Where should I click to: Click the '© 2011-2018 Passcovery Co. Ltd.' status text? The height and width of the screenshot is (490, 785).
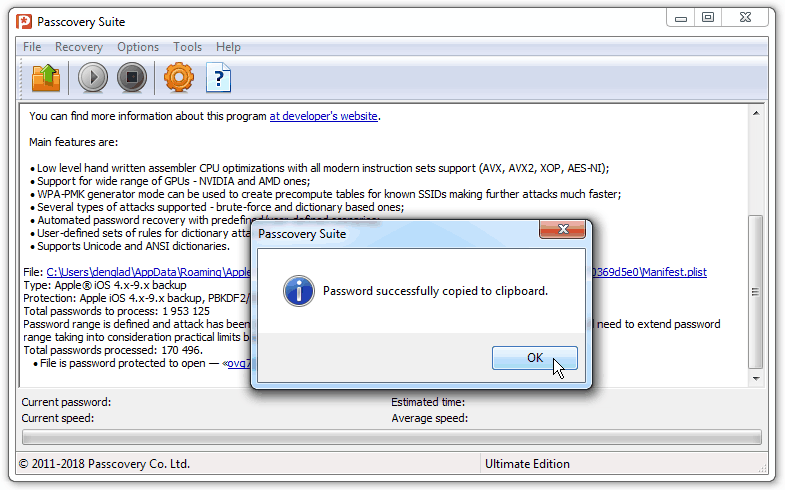(x=104, y=464)
